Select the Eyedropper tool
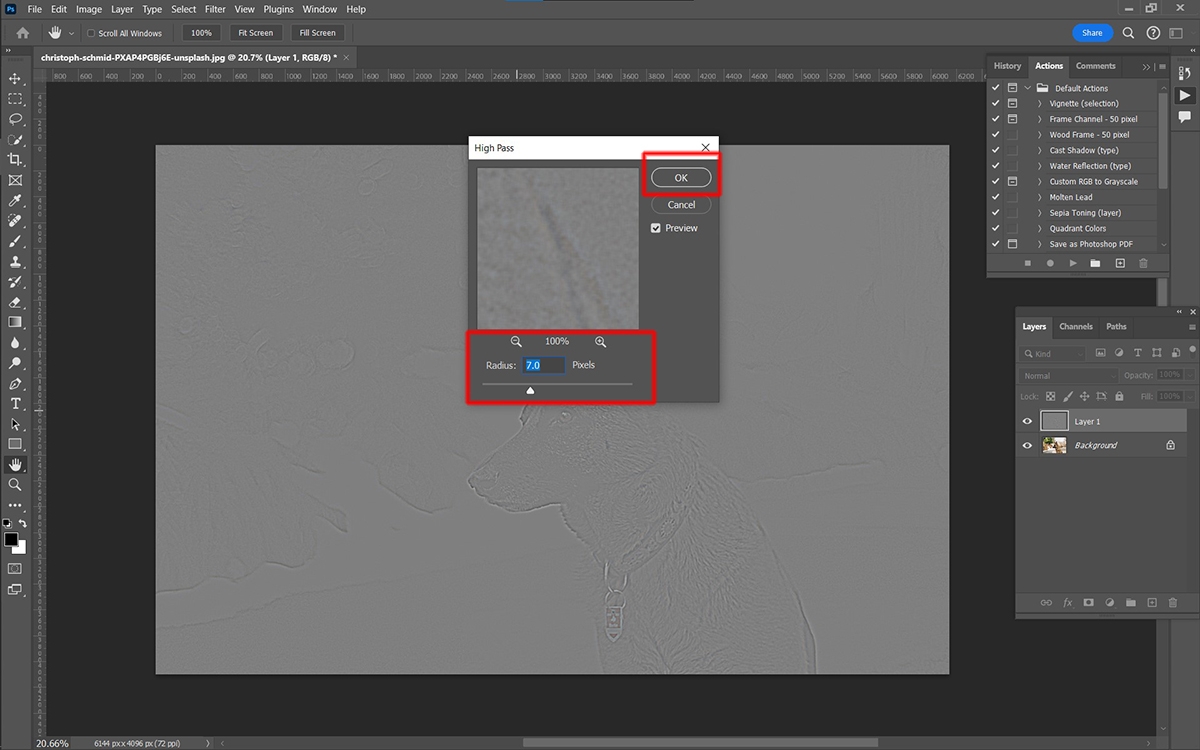This screenshot has height=750, width=1200. pos(15,200)
